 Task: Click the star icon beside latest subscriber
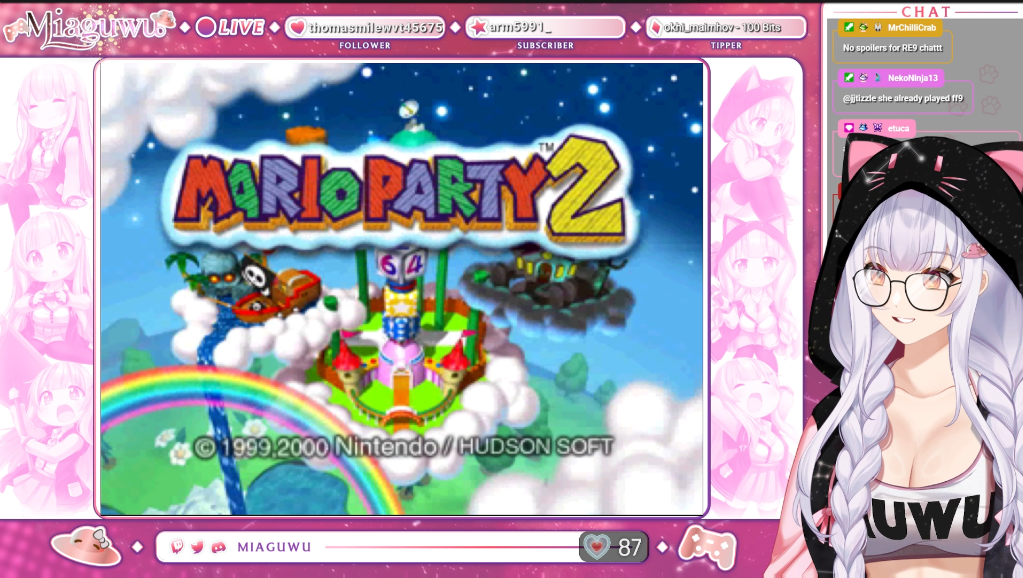(479, 27)
